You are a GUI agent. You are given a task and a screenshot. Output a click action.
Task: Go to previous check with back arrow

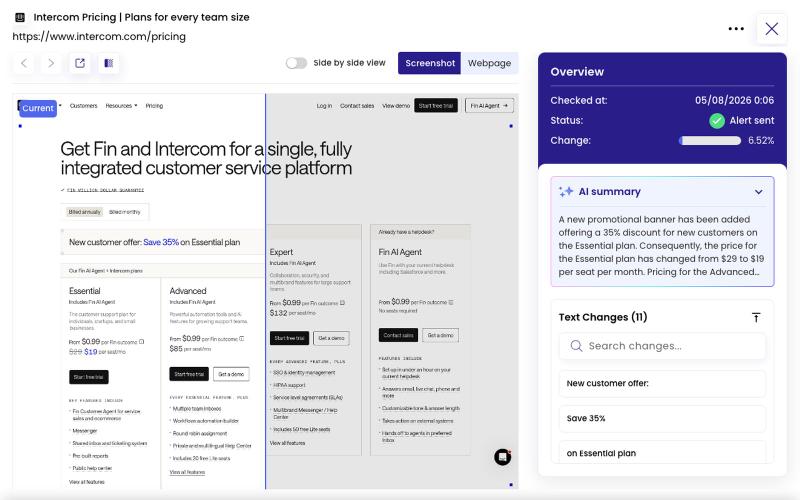(x=24, y=63)
